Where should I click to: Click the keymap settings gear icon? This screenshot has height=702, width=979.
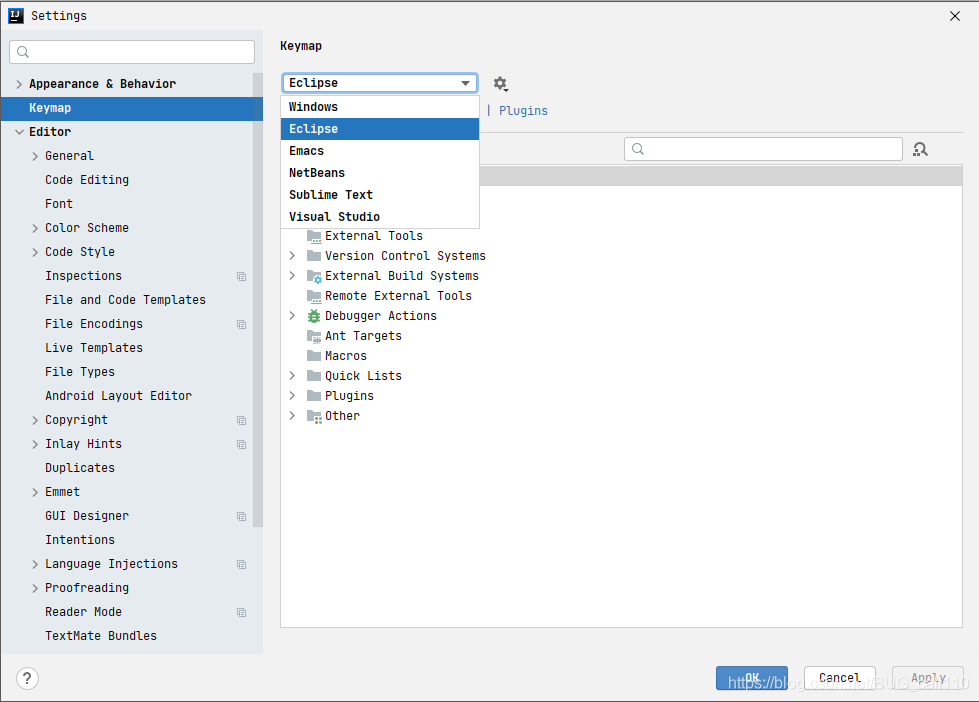coord(500,84)
